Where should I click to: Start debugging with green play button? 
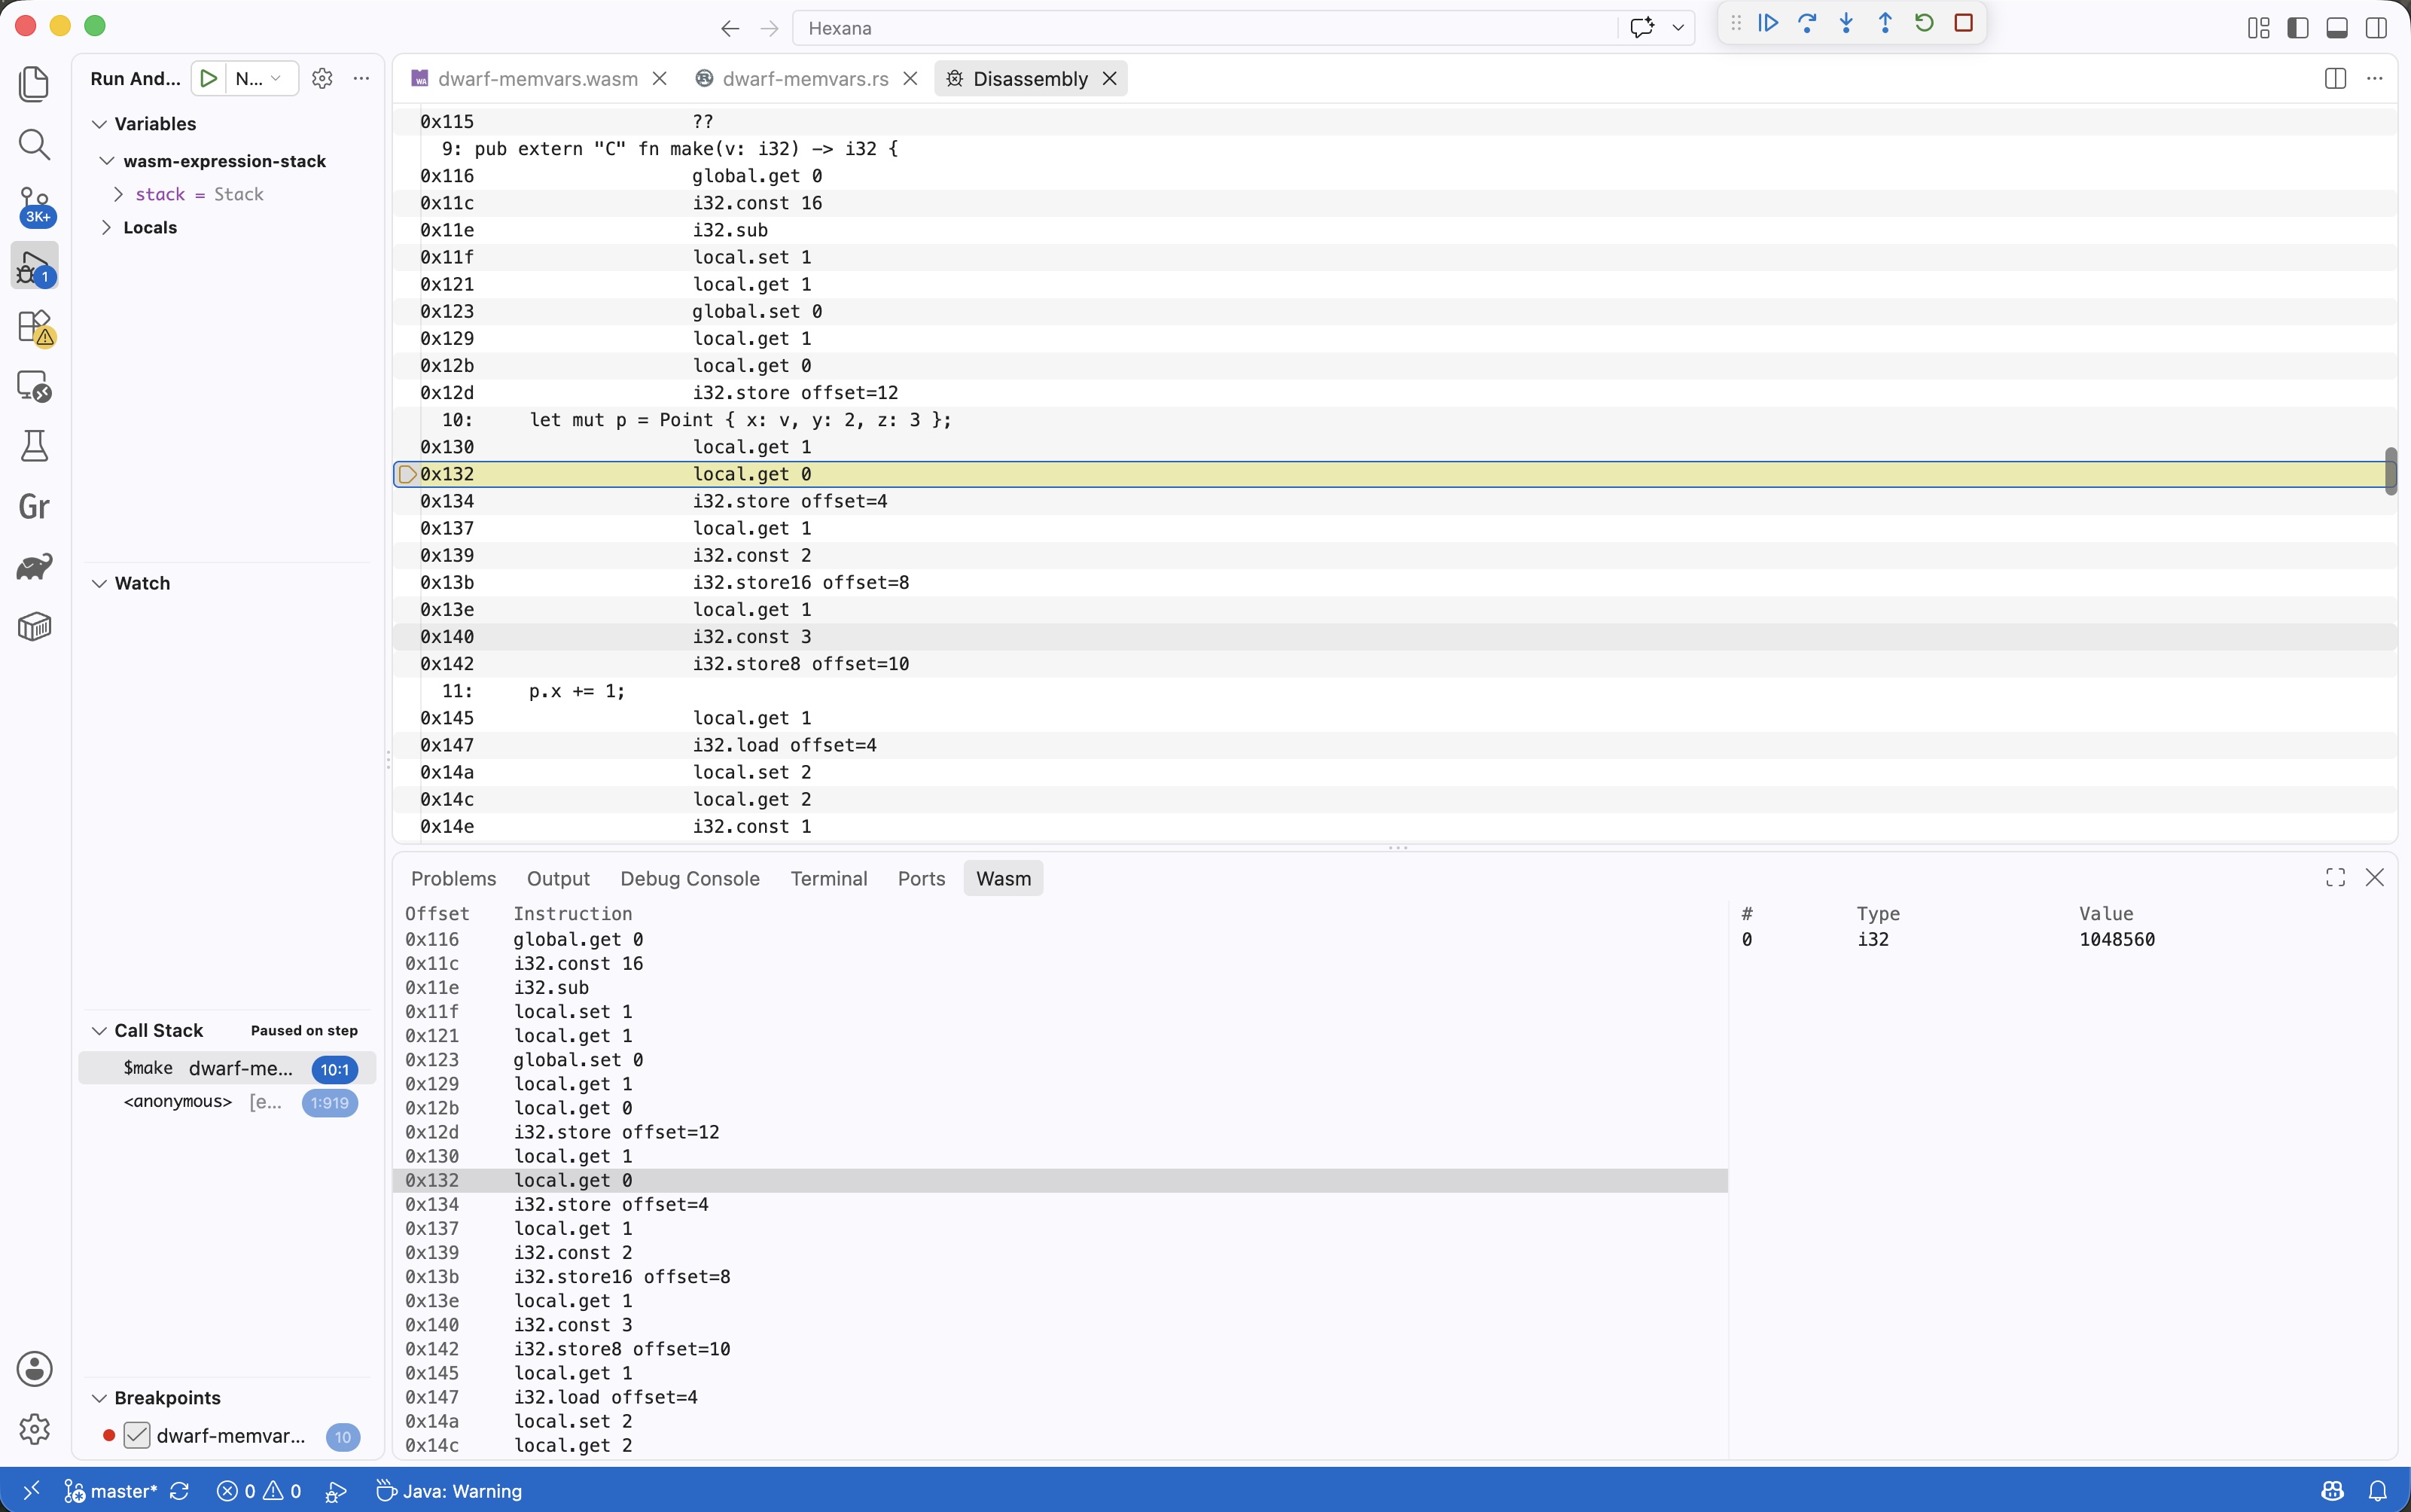click(x=208, y=78)
